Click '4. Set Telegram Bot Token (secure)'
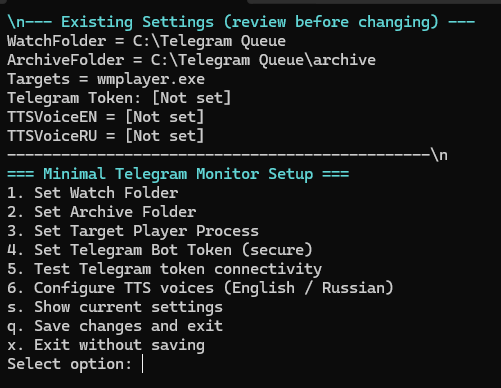Image resolution: width=501 pixels, height=388 pixels. (x=160, y=250)
